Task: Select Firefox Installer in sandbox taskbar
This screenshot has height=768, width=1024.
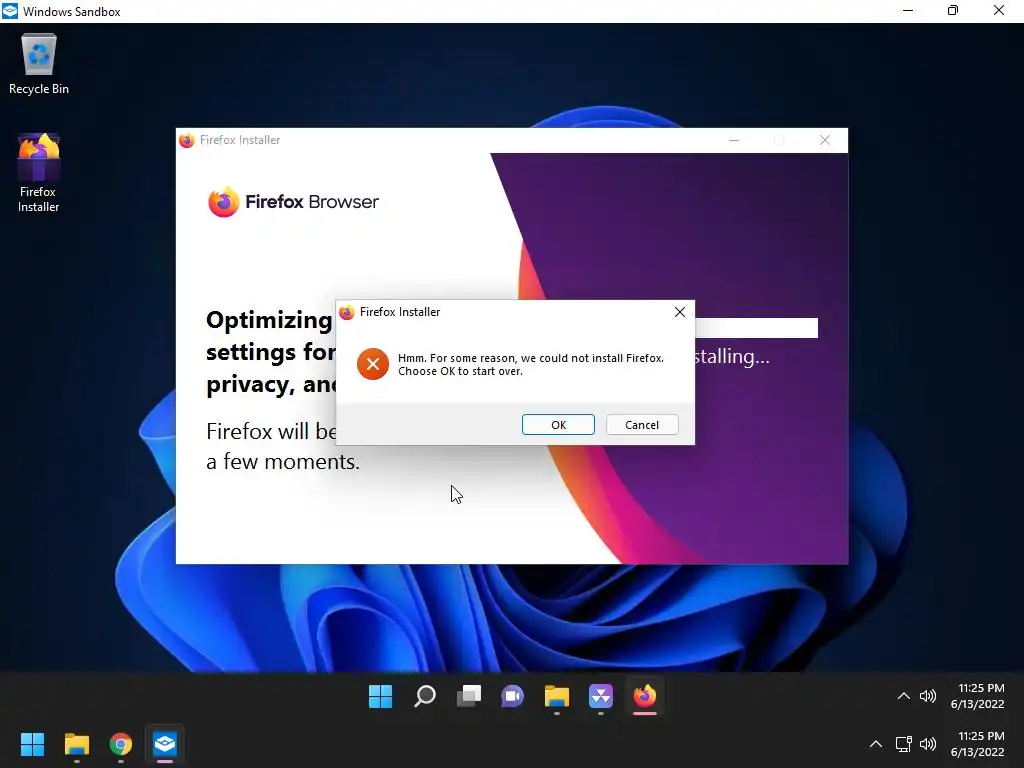Action: click(x=645, y=696)
